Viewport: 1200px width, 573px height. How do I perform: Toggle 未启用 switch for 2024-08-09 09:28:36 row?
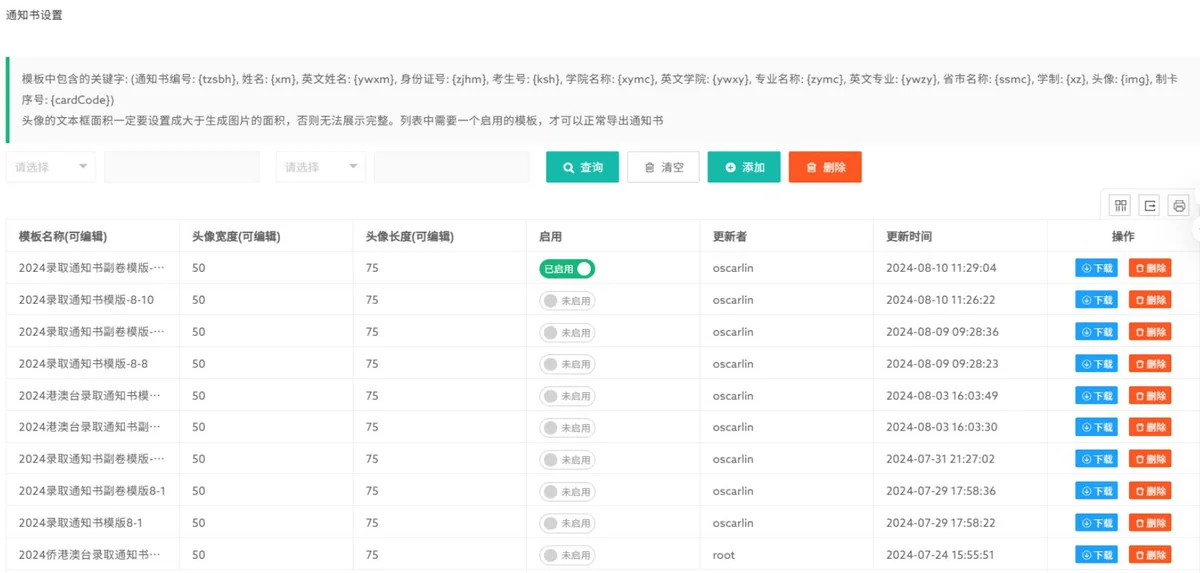pyautogui.click(x=567, y=332)
